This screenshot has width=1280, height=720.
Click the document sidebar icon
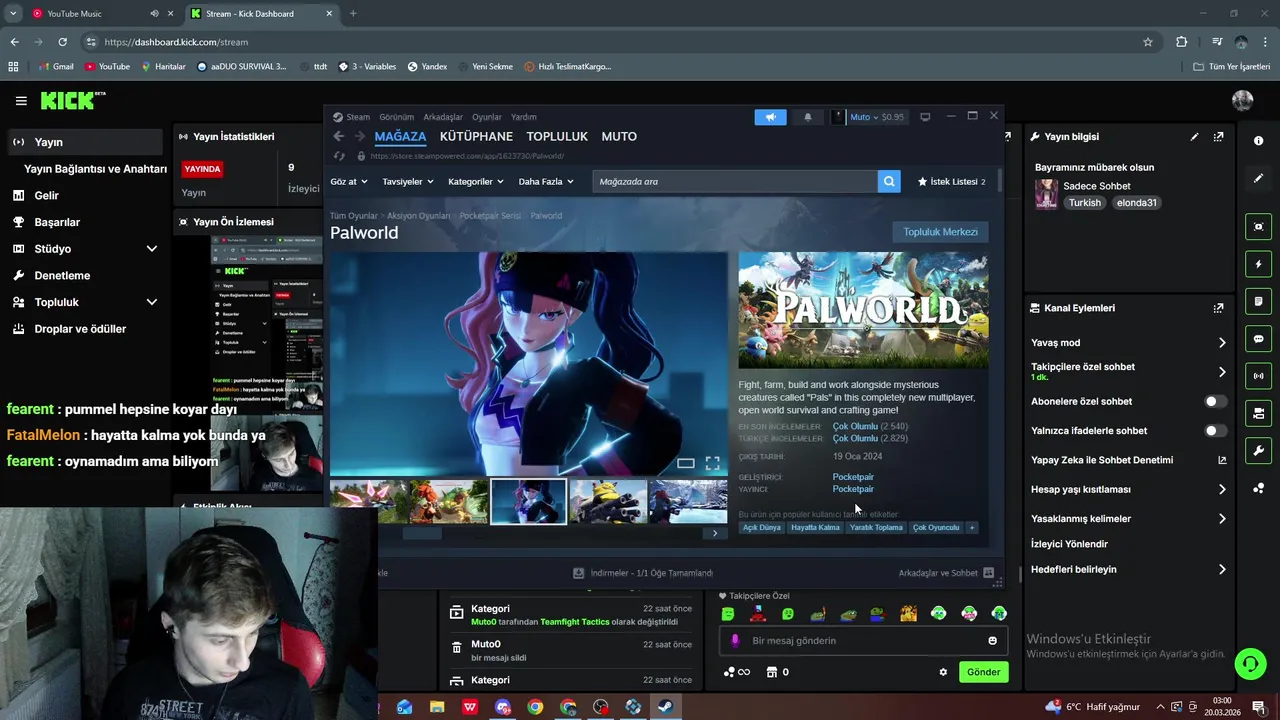tap(1258, 301)
